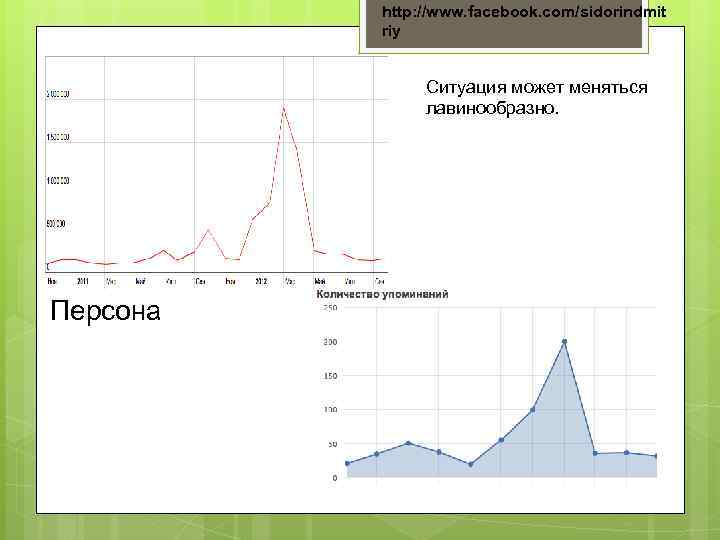Click the '2012' x-axis label on red chart
720x540 pixels.
point(261,281)
